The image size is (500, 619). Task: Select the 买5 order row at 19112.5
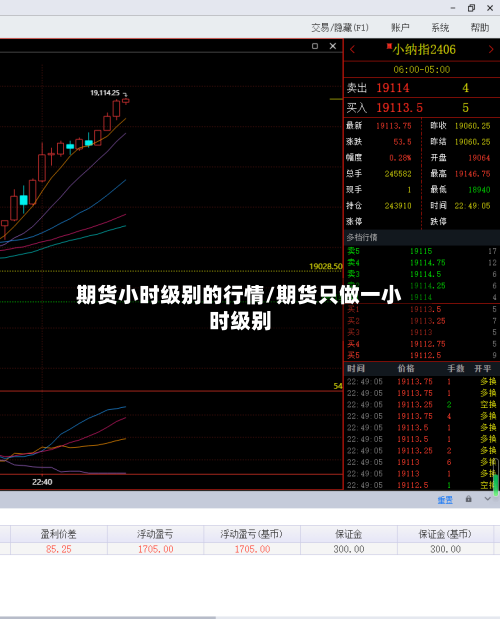tap(421, 355)
